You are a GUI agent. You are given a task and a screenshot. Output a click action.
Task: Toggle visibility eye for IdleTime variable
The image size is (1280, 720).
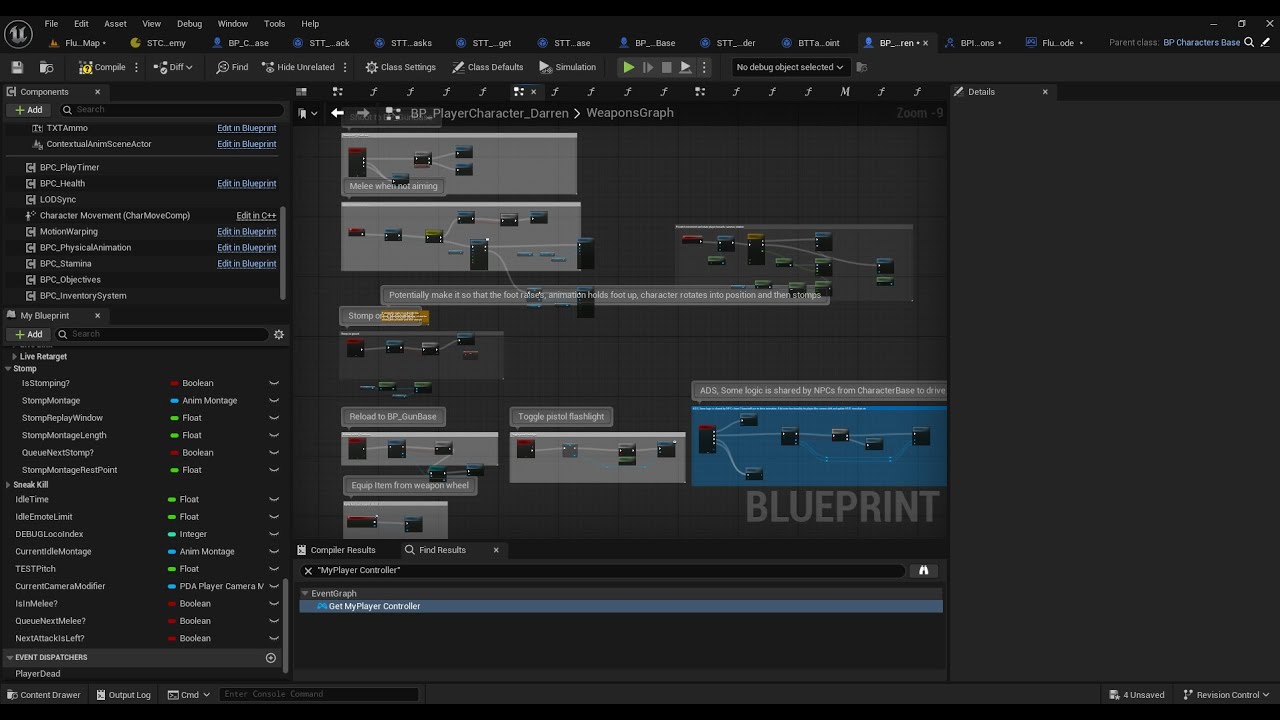point(274,499)
